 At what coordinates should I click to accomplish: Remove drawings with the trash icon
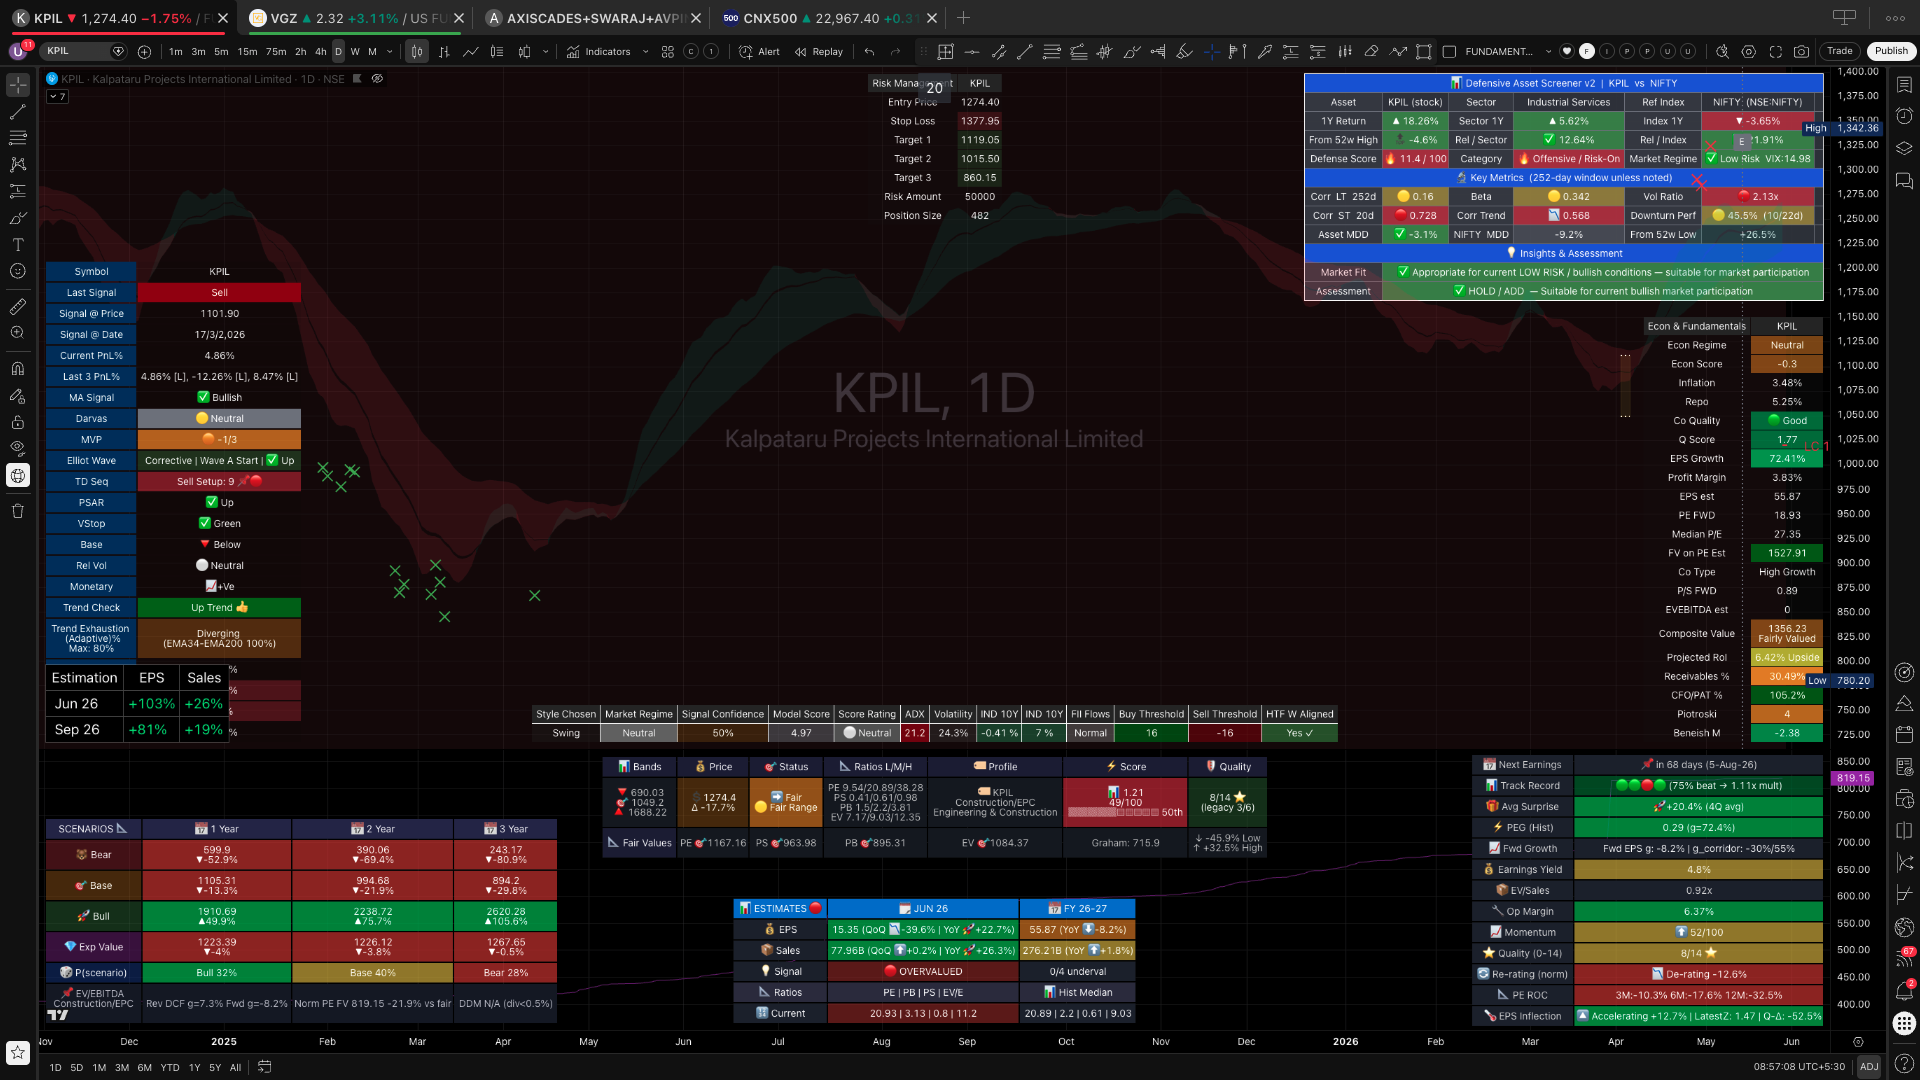click(18, 511)
